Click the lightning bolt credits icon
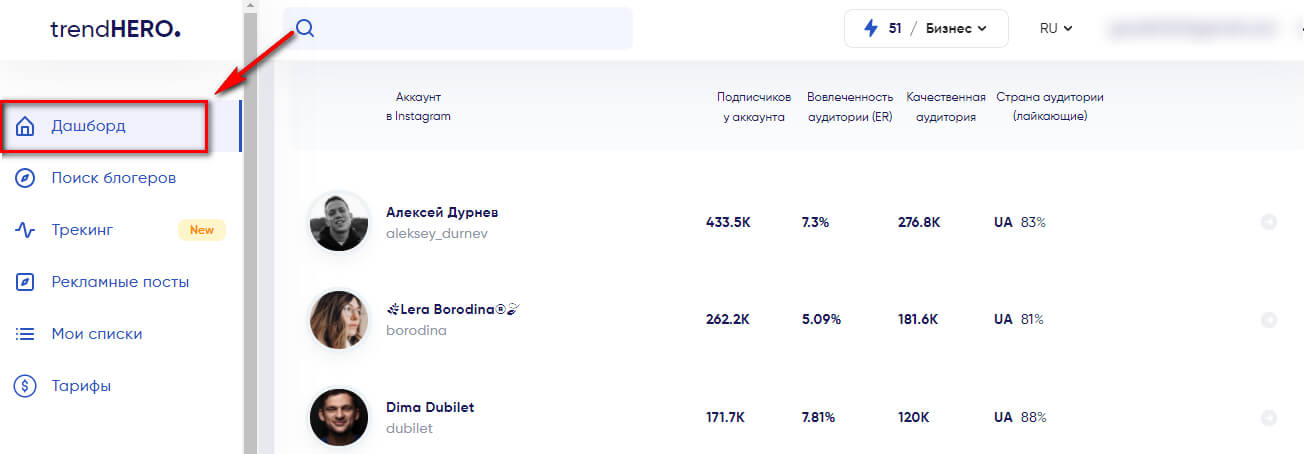 (x=871, y=28)
